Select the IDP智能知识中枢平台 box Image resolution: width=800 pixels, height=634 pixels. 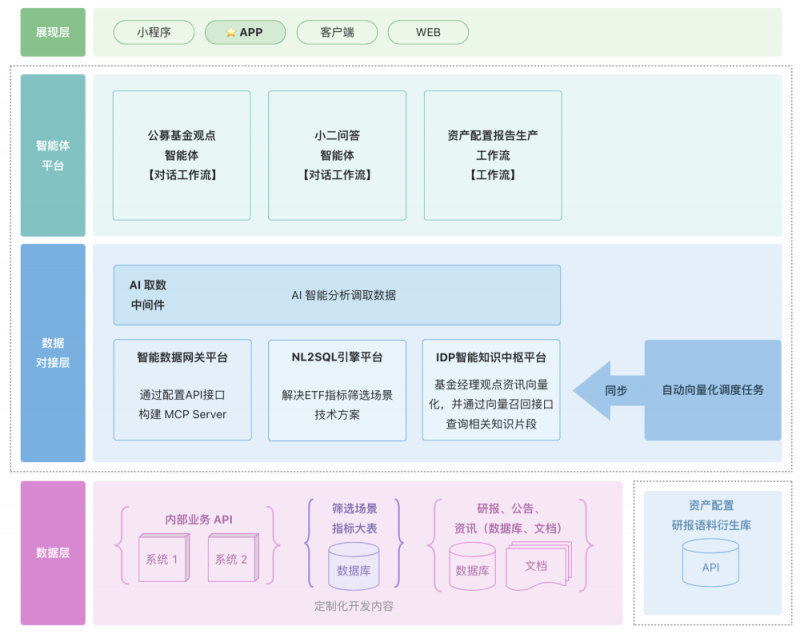(x=491, y=390)
